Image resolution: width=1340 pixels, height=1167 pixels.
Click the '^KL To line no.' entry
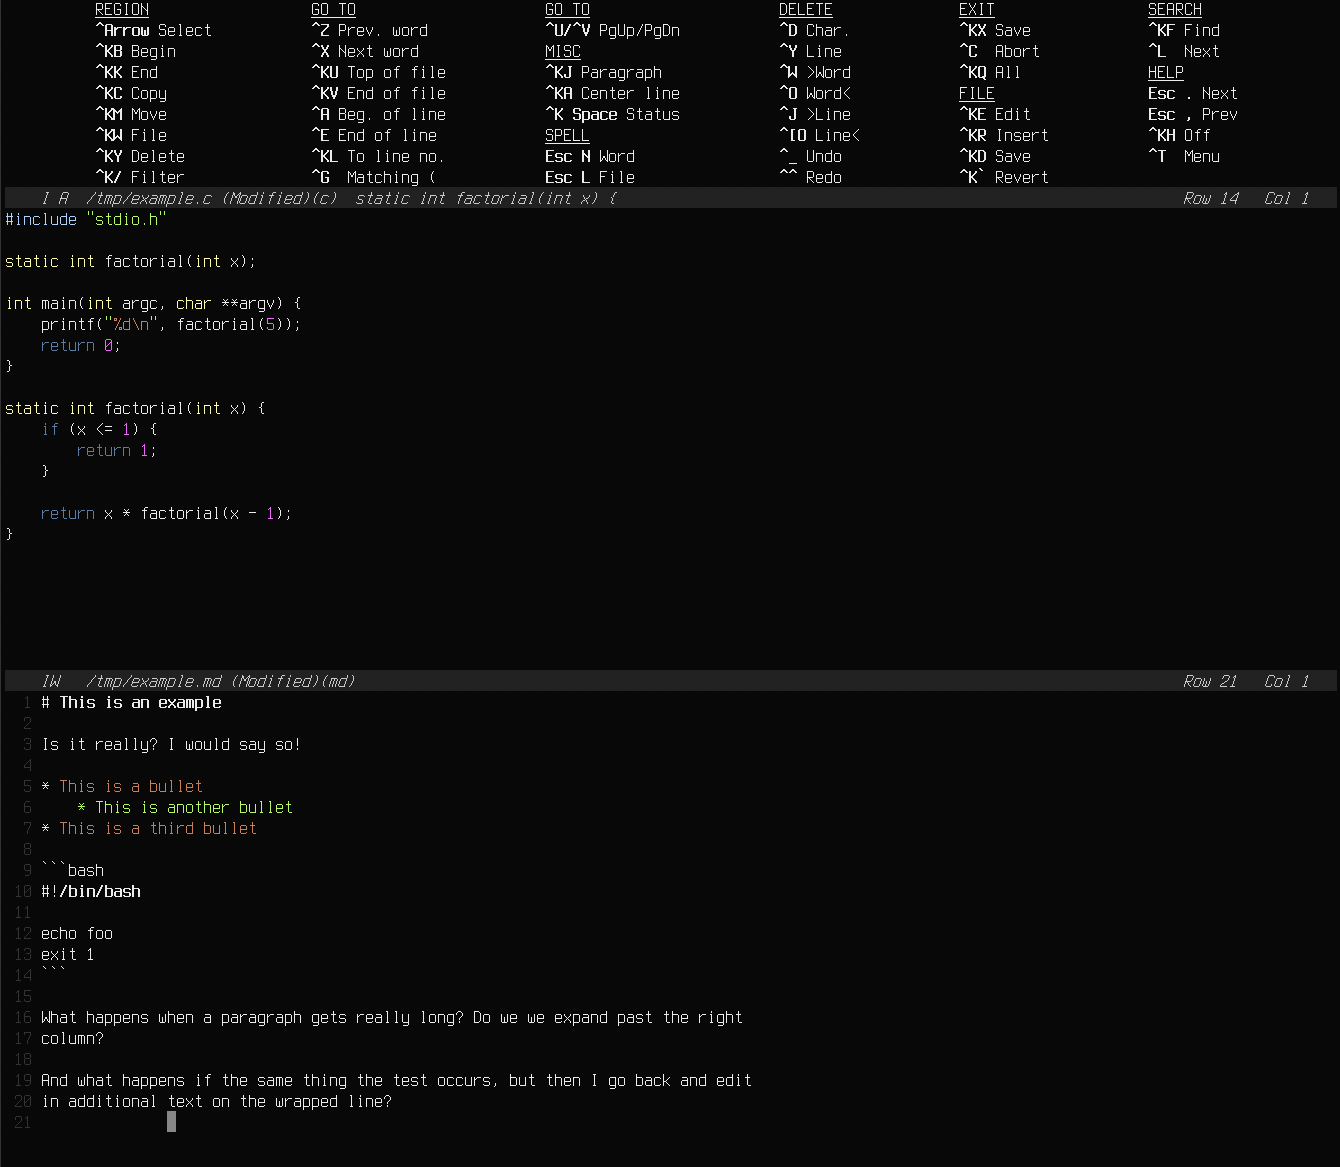pos(378,156)
